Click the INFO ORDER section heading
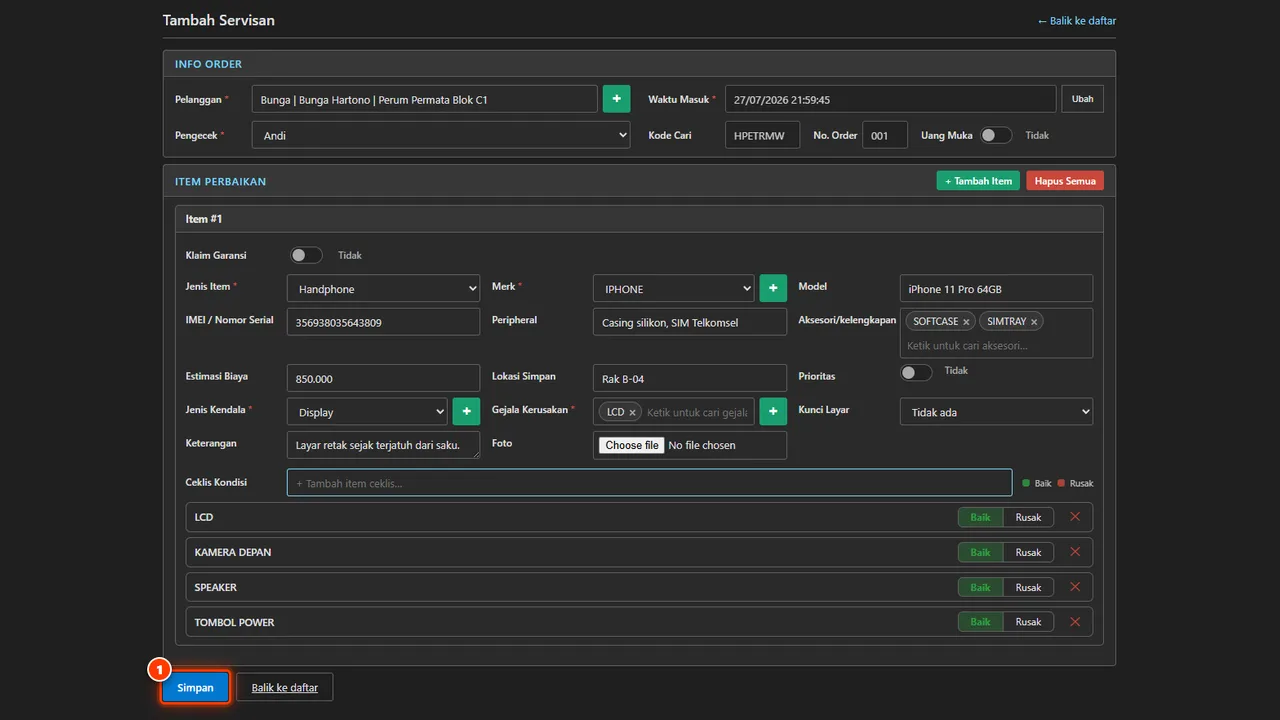 [208, 64]
